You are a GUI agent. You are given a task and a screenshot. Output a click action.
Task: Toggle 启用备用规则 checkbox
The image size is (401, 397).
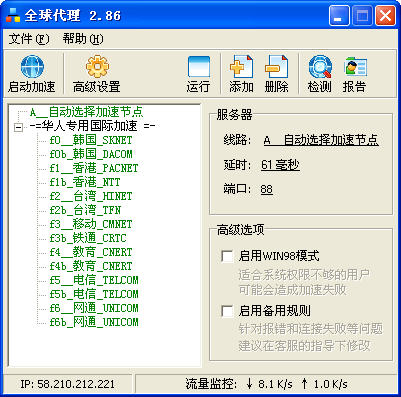[227, 311]
